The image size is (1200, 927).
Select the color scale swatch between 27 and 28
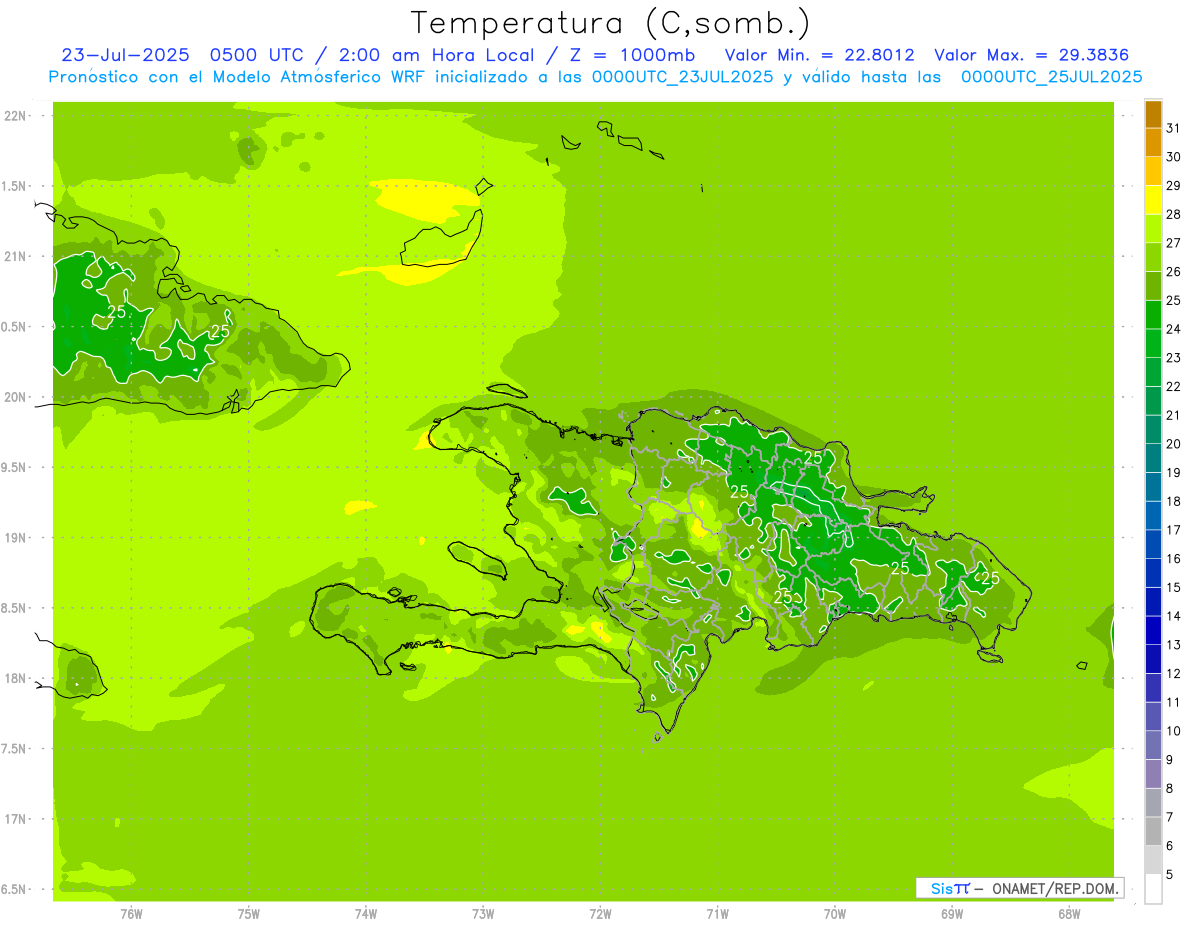(1153, 228)
